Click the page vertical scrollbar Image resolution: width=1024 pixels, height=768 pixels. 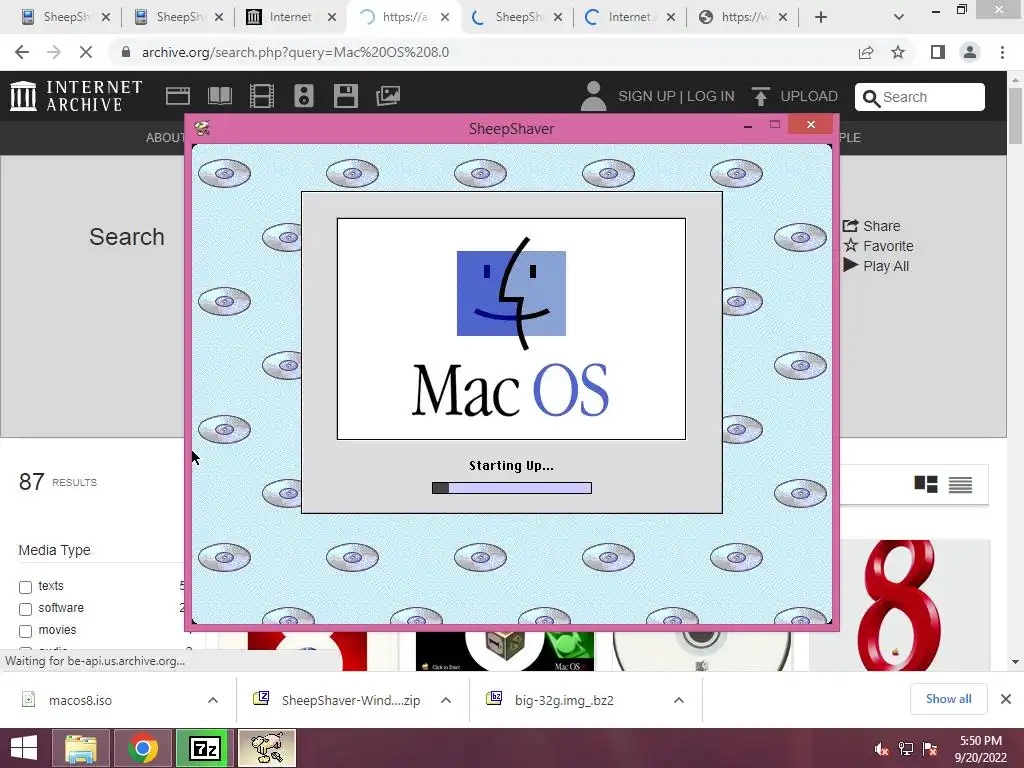pos(1016,118)
